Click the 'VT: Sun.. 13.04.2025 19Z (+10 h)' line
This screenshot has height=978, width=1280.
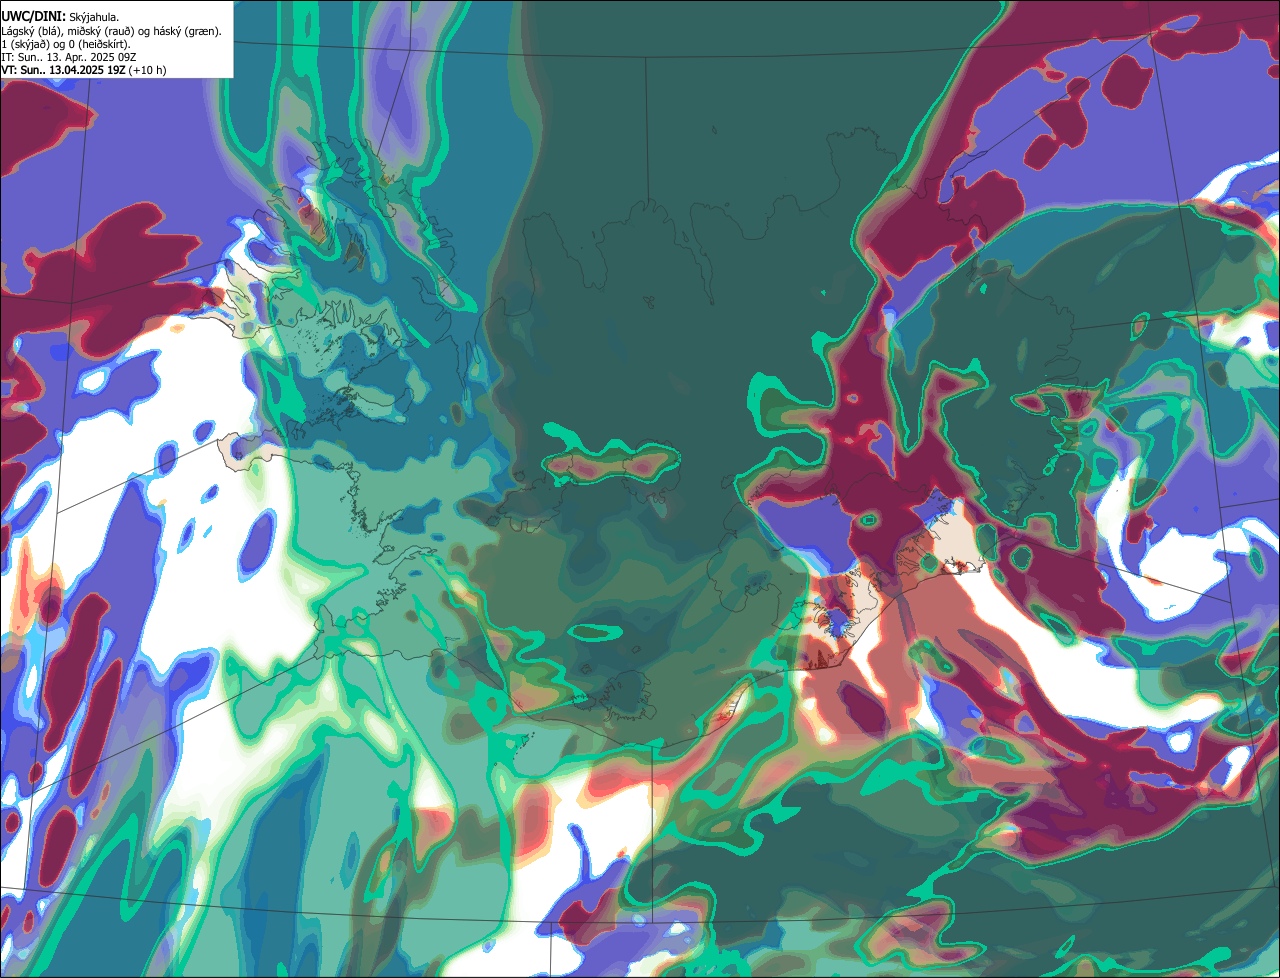point(84,70)
